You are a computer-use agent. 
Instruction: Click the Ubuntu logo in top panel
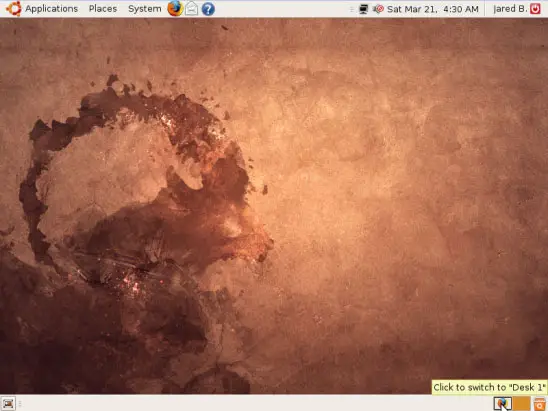pyautogui.click(x=13, y=8)
